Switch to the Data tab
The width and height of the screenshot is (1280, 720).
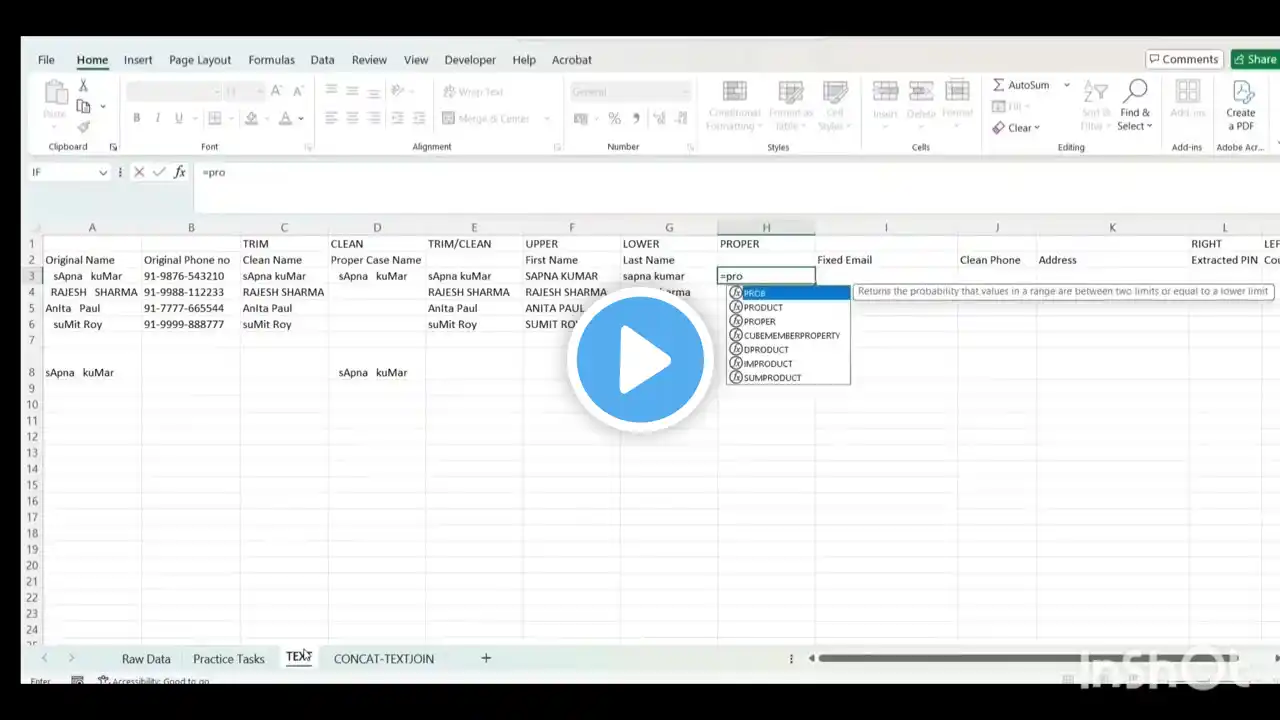(x=322, y=60)
